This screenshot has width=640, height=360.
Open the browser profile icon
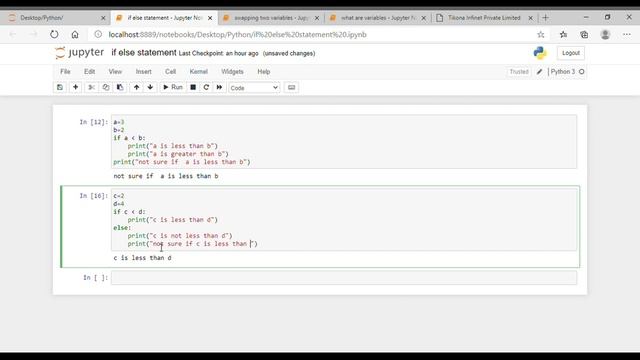pyautogui.click(x=605, y=35)
